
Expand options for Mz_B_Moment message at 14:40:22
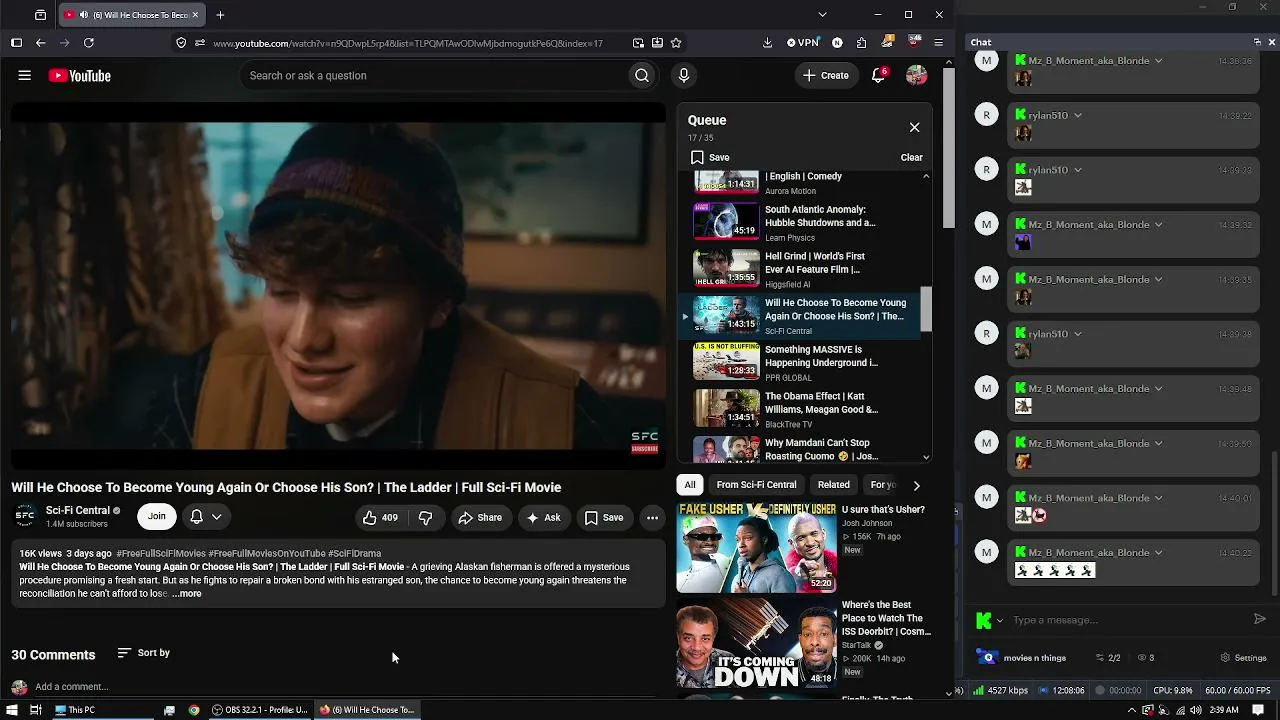point(1158,552)
